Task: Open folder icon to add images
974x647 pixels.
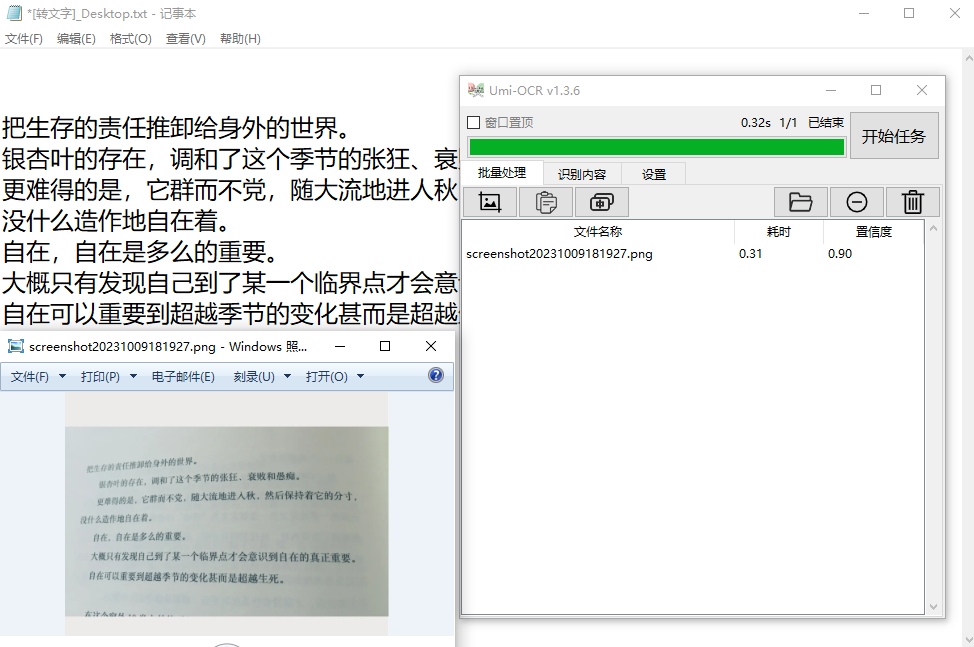Action: (x=802, y=201)
